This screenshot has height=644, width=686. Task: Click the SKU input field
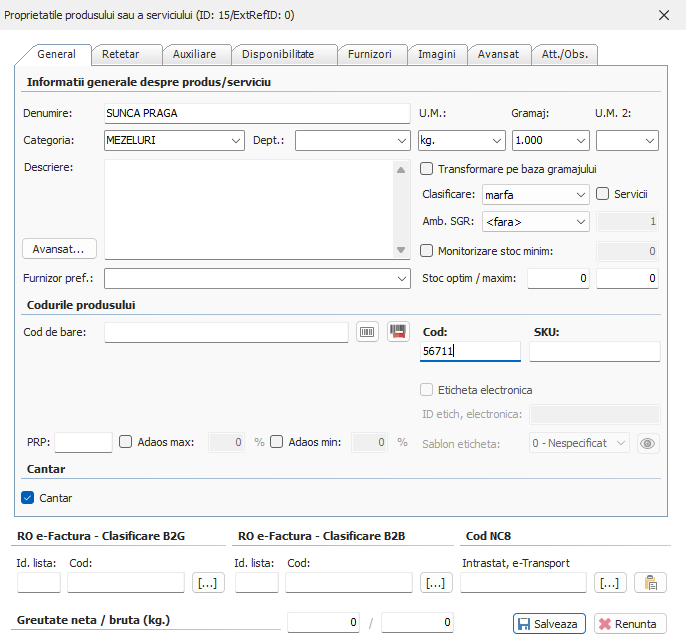click(594, 351)
